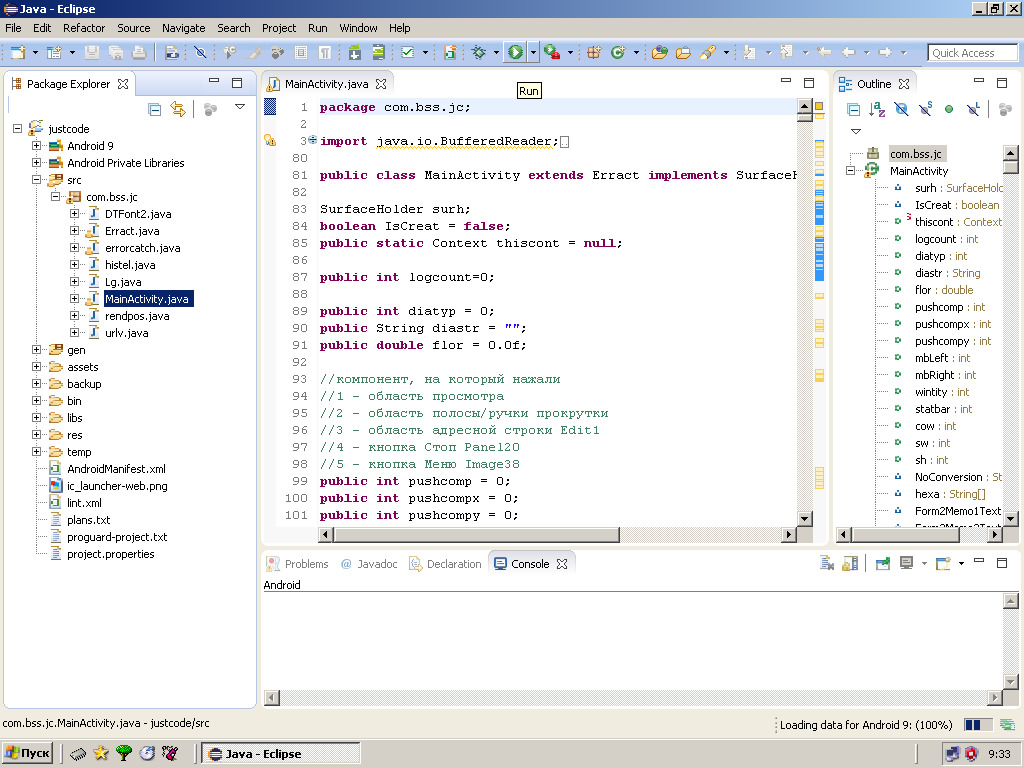This screenshot has height=768, width=1024.
Task: Click the Open Type toolbar icon
Action: pos(659,52)
